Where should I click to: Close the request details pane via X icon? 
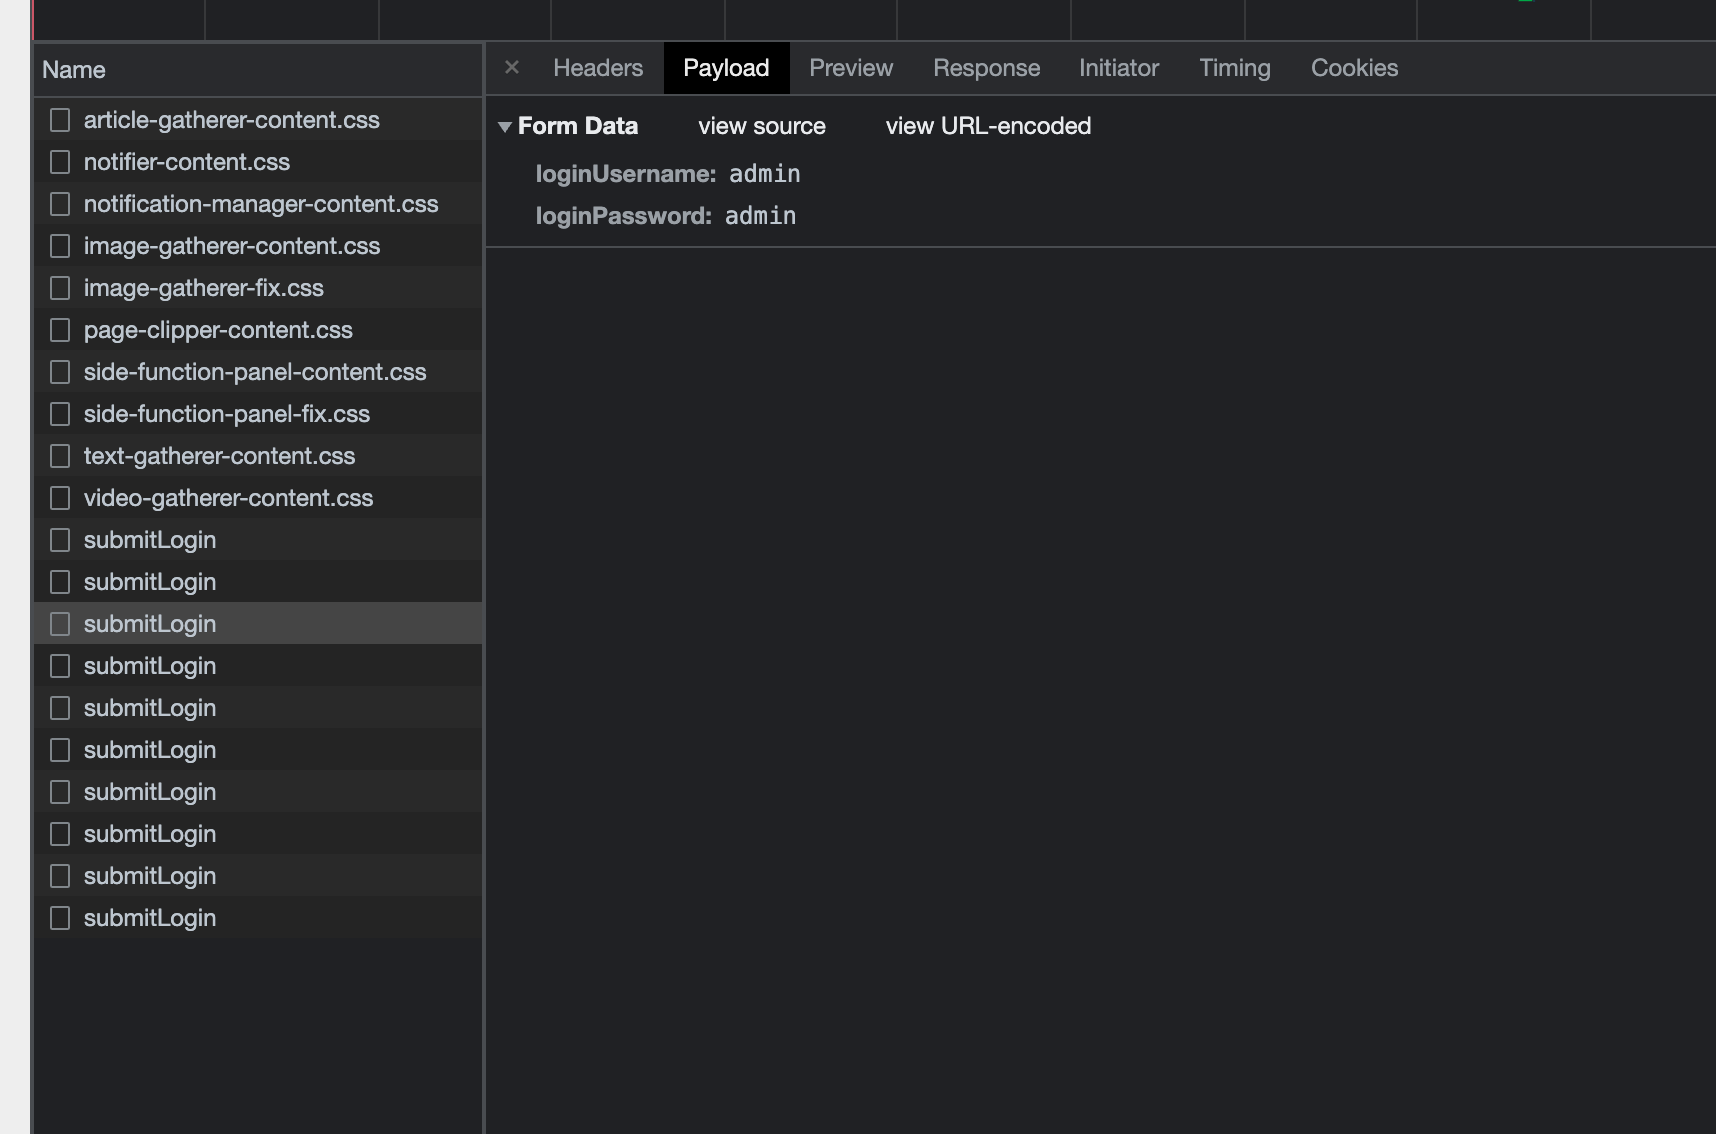[512, 67]
